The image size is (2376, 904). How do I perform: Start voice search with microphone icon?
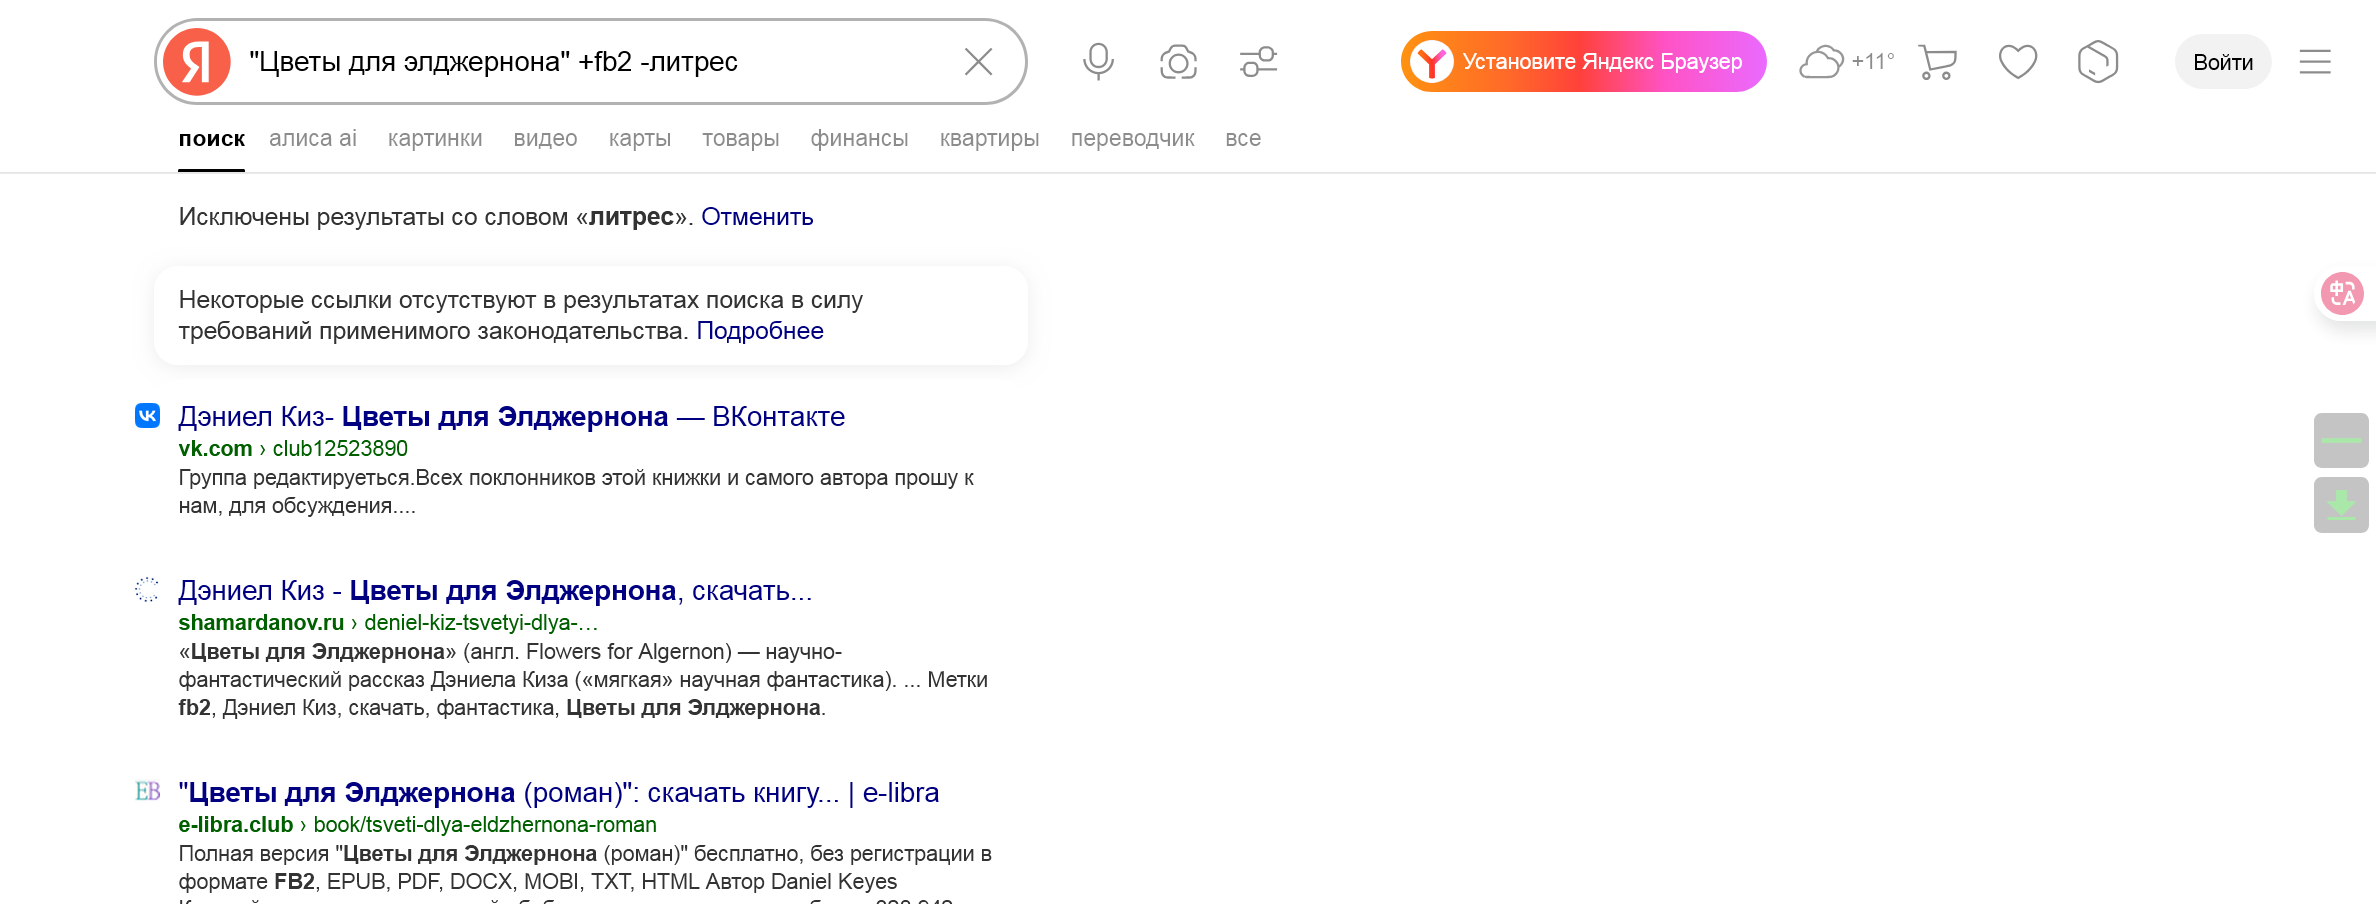[x=1098, y=62]
